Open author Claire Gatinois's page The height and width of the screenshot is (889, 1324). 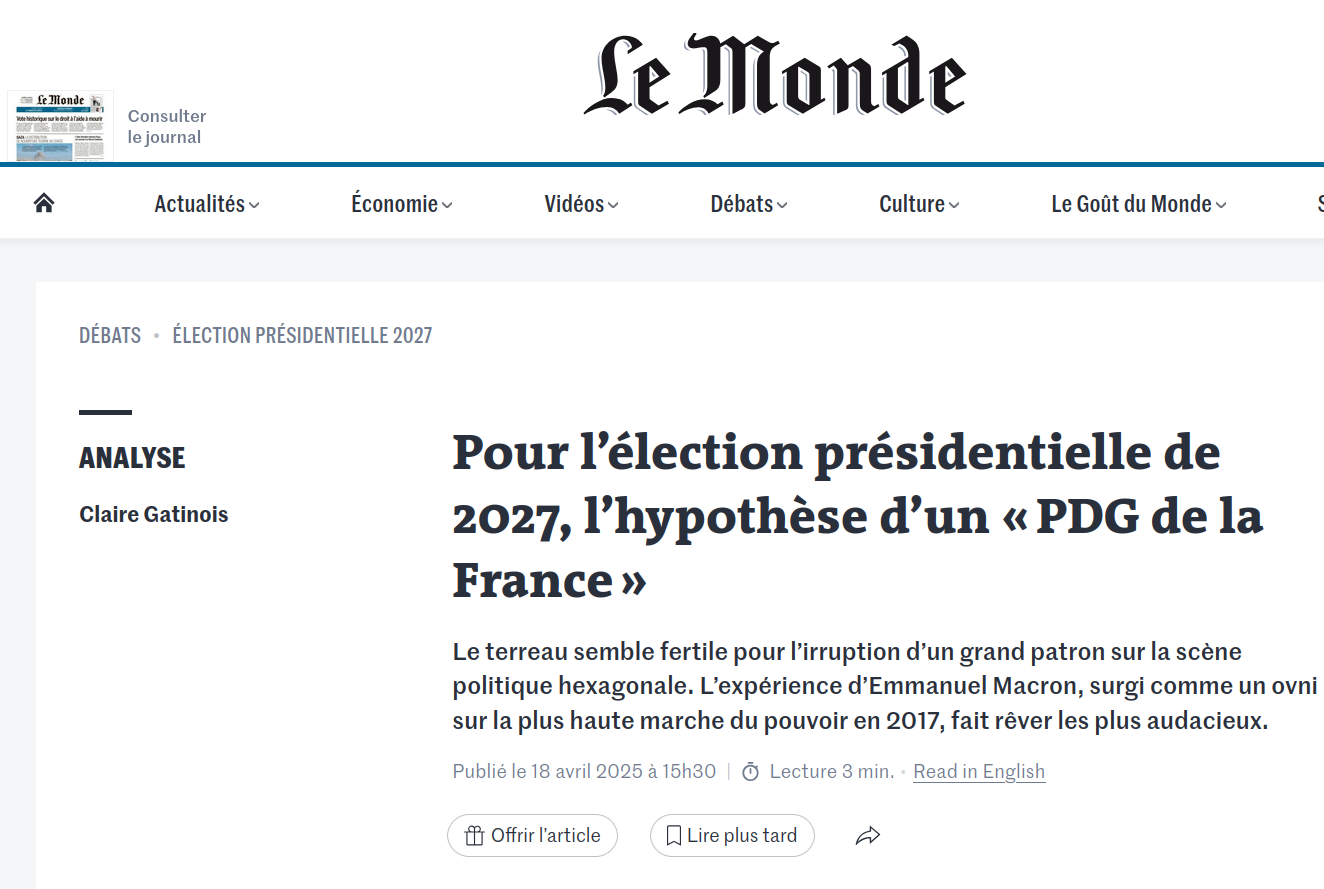(x=154, y=515)
